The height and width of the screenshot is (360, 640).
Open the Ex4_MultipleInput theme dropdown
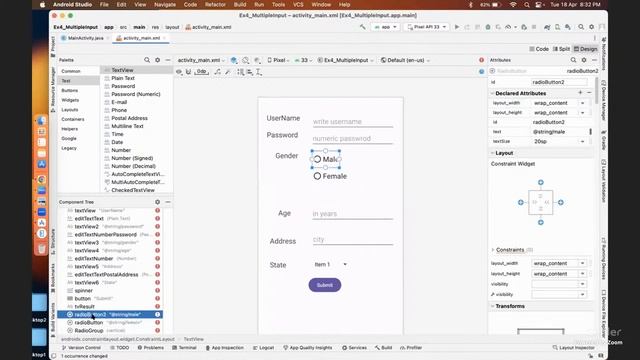pyautogui.click(x=345, y=60)
